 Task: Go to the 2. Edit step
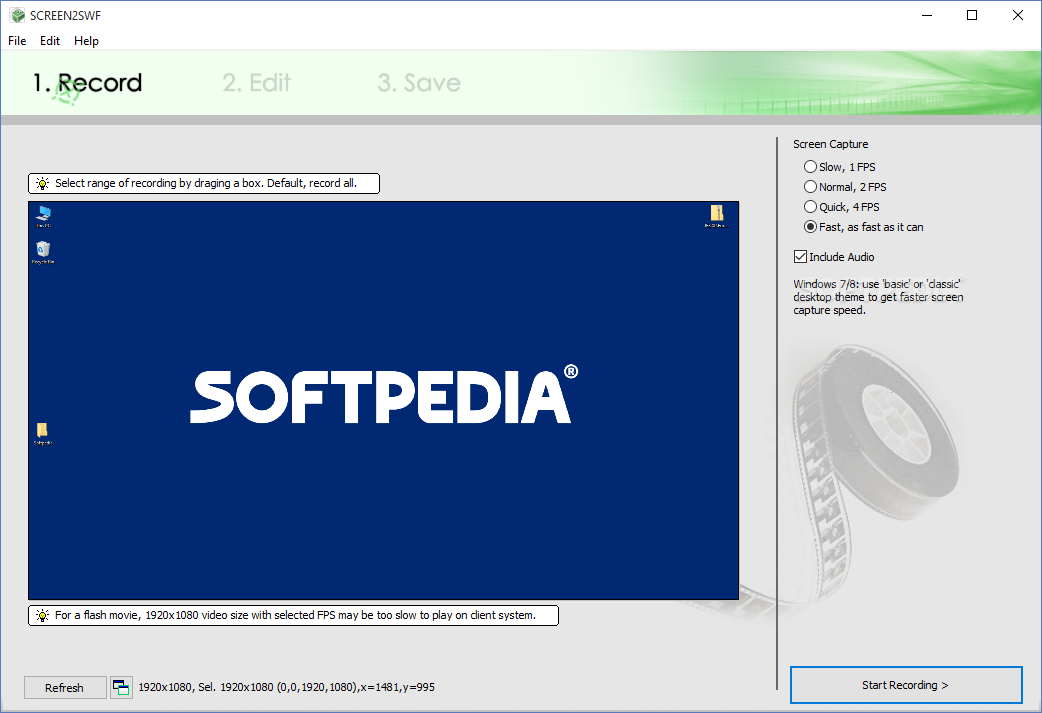(257, 83)
